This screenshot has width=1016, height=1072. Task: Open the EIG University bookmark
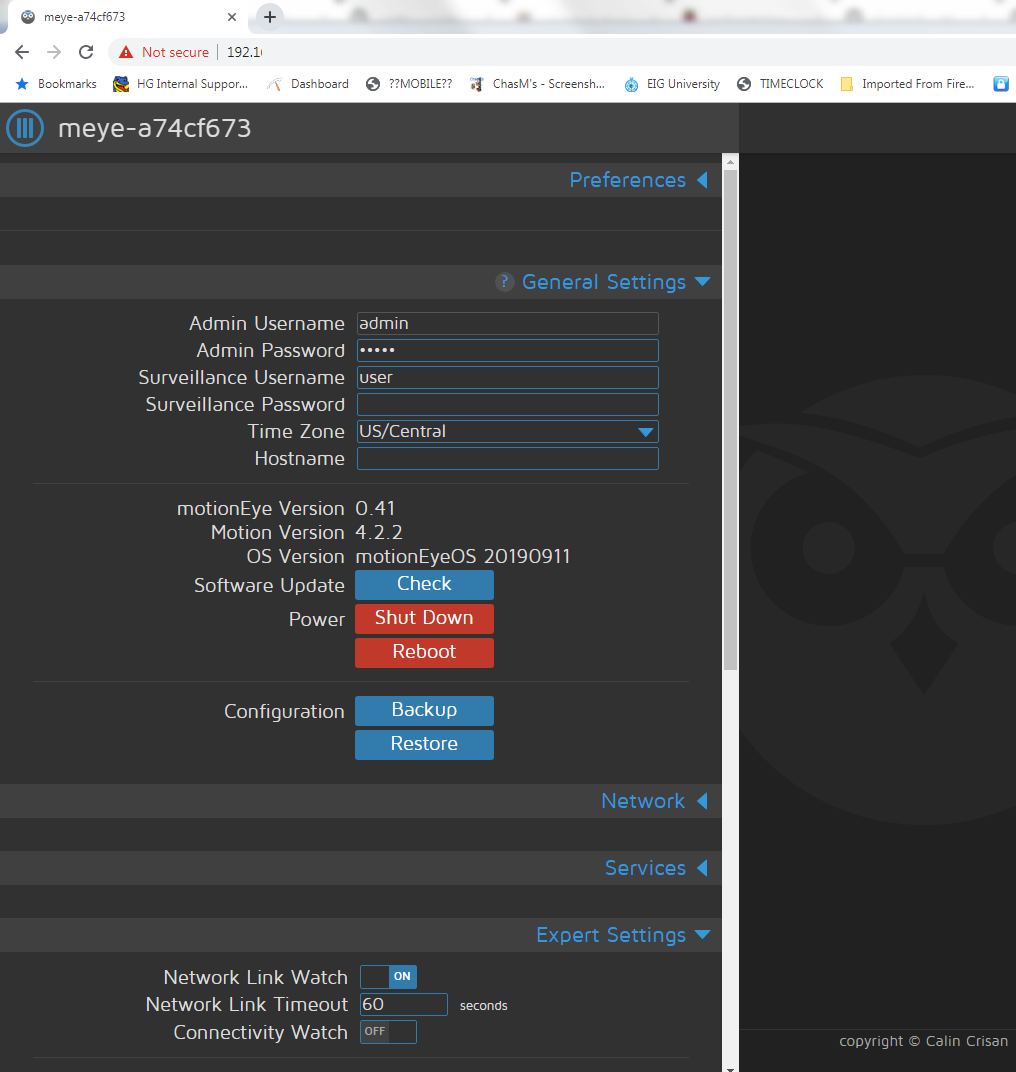672,84
